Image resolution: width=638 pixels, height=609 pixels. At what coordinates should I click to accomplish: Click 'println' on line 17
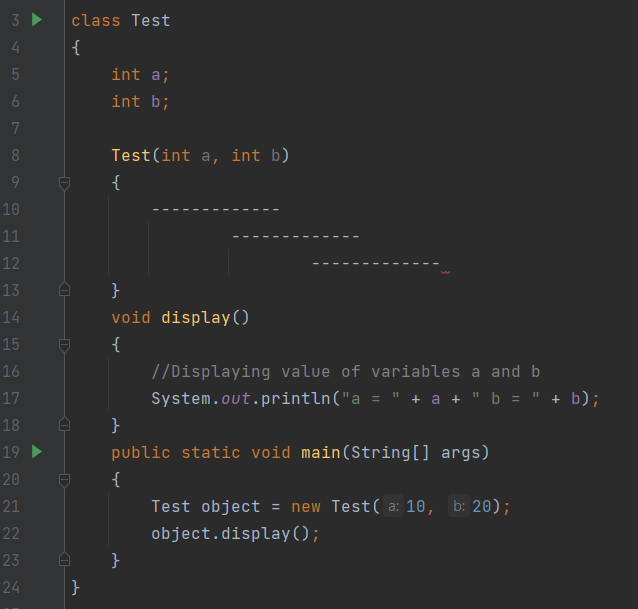tap(296, 398)
